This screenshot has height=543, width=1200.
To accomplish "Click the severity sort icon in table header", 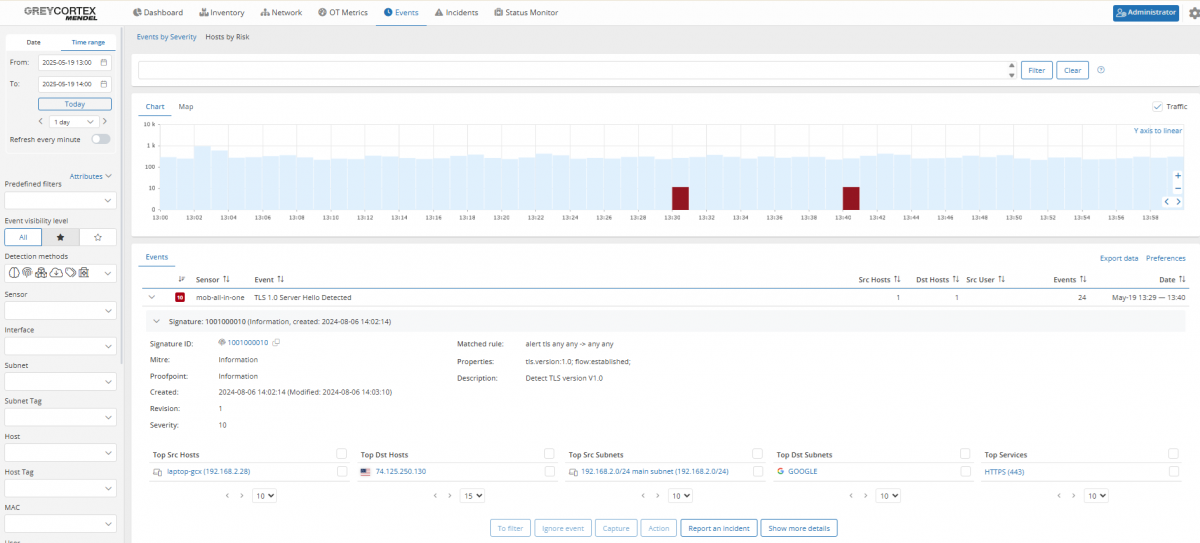I will pyautogui.click(x=181, y=280).
